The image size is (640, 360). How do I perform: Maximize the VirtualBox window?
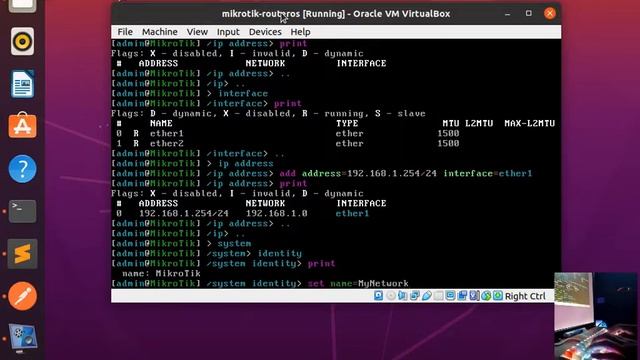pyautogui.click(x=529, y=13)
